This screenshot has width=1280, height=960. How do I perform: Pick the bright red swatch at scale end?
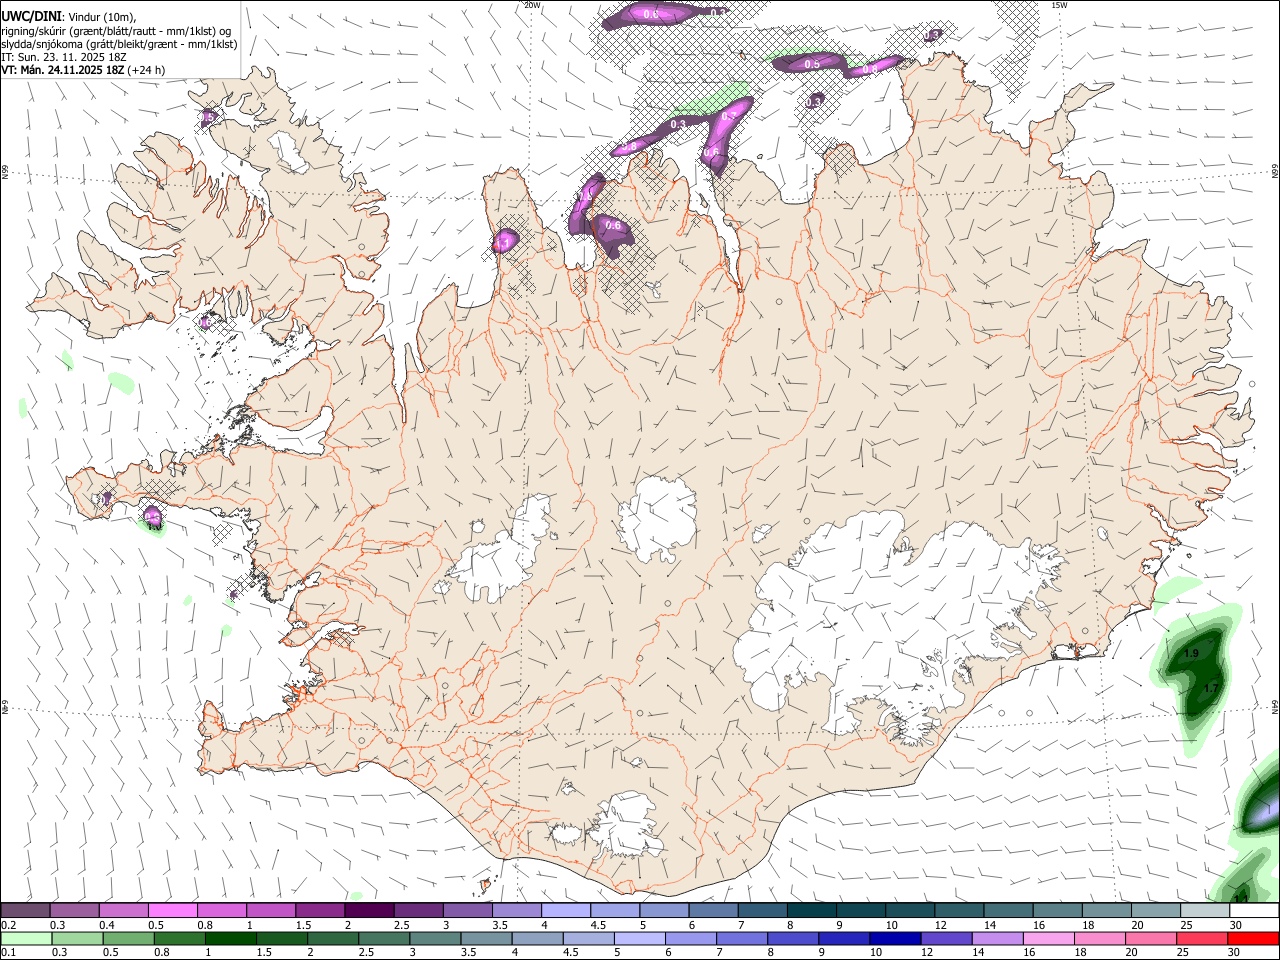(x=1253, y=939)
